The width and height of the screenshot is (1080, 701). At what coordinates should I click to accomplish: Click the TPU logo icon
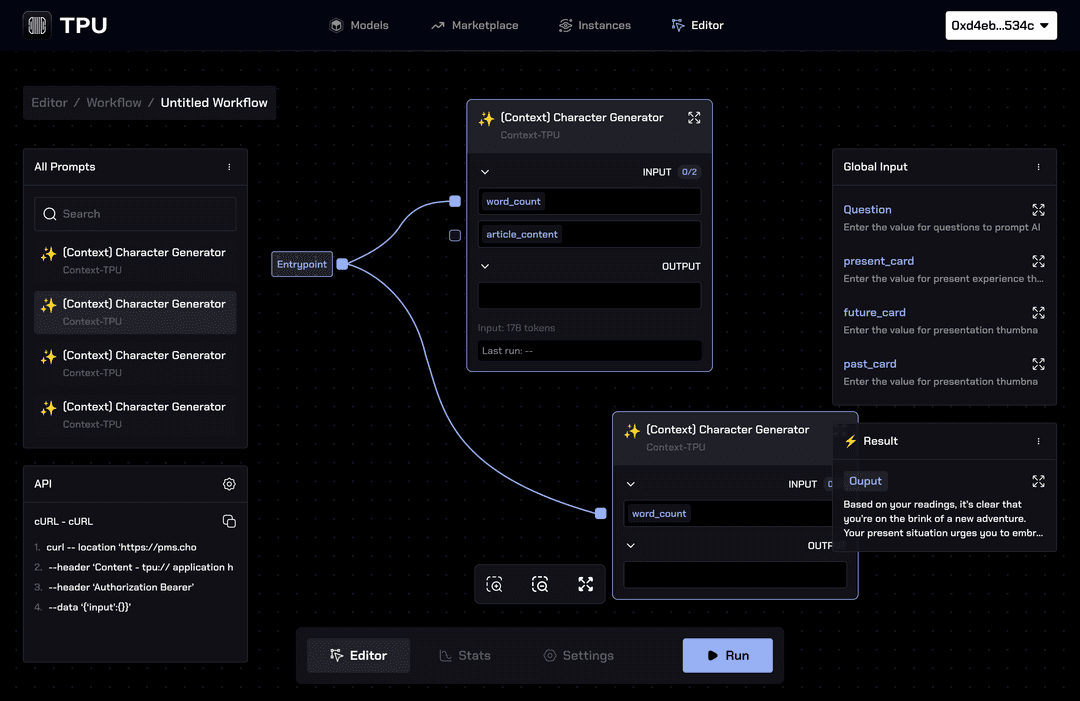37,25
